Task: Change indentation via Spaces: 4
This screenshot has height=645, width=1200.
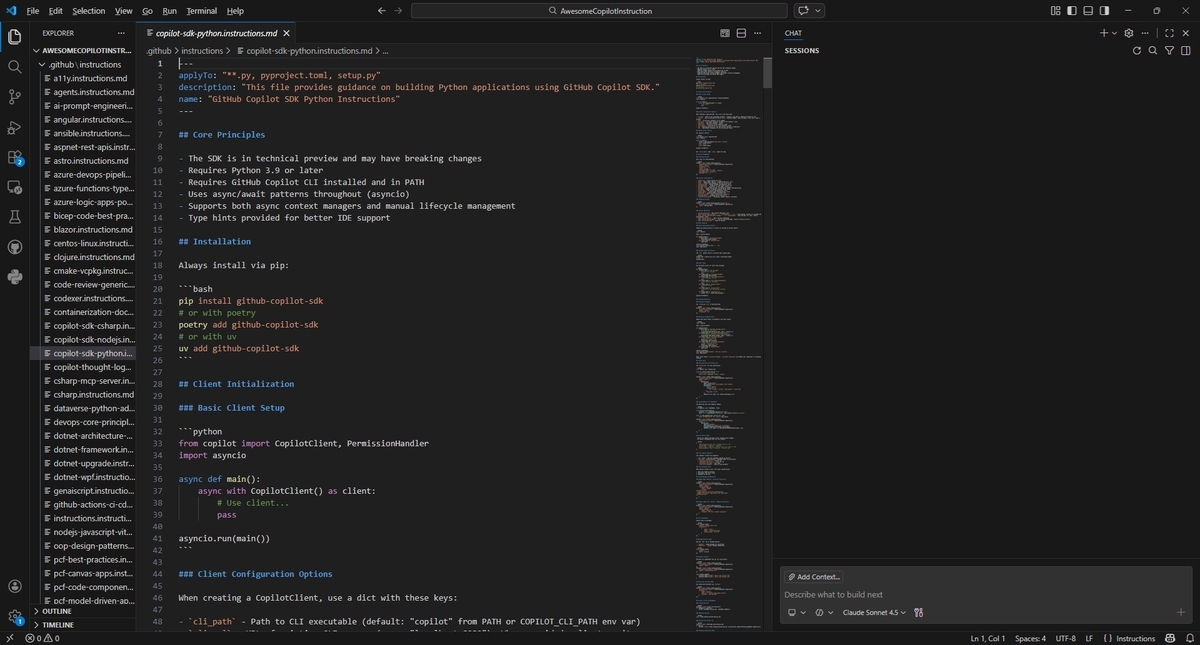Action: tap(1030, 638)
